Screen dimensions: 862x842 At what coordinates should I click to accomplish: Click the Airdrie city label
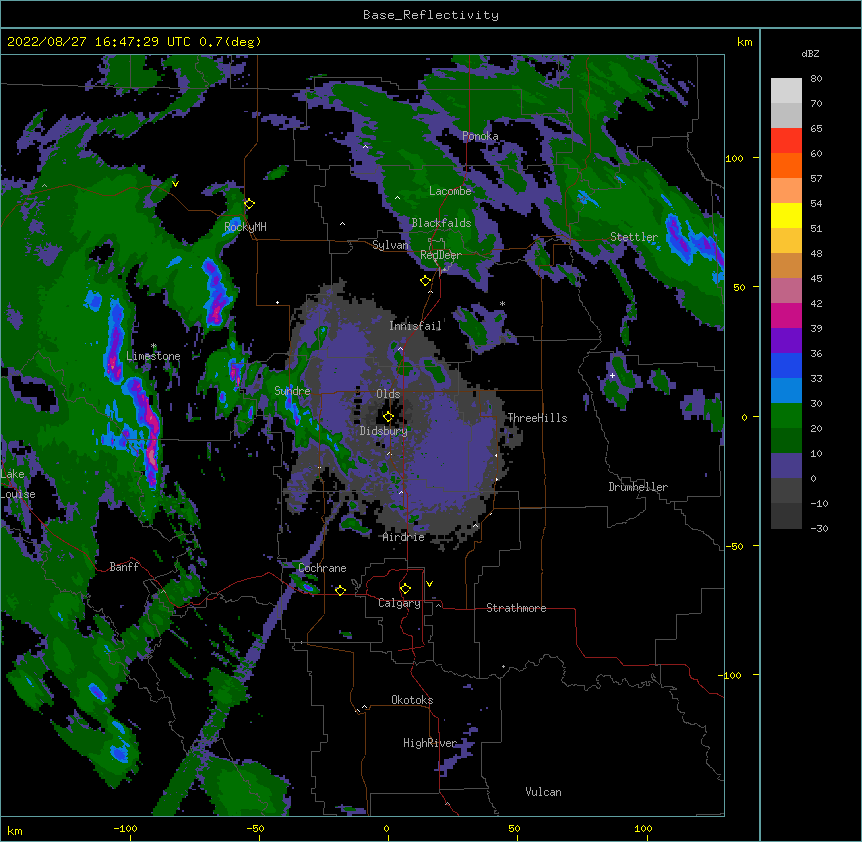click(x=404, y=537)
